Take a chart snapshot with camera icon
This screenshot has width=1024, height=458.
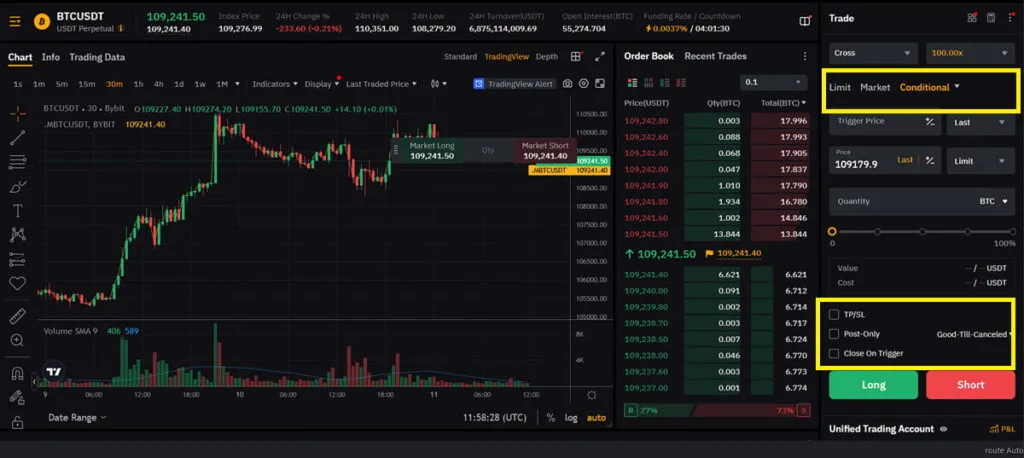pos(568,84)
